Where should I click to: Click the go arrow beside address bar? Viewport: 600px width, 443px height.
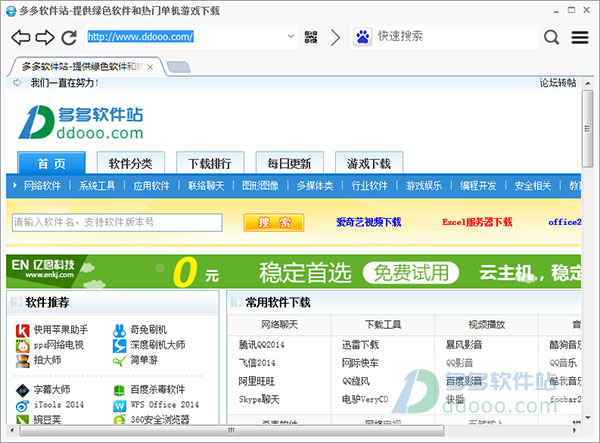[335, 37]
